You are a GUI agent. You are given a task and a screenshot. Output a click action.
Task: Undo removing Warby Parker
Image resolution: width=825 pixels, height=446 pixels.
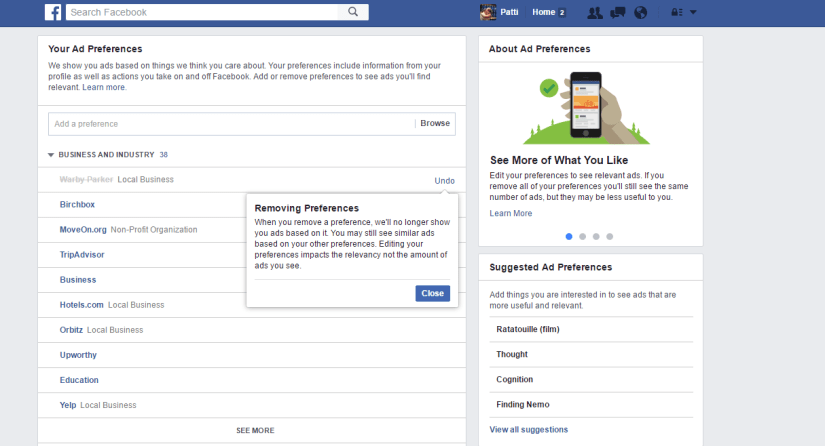click(x=445, y=180)
